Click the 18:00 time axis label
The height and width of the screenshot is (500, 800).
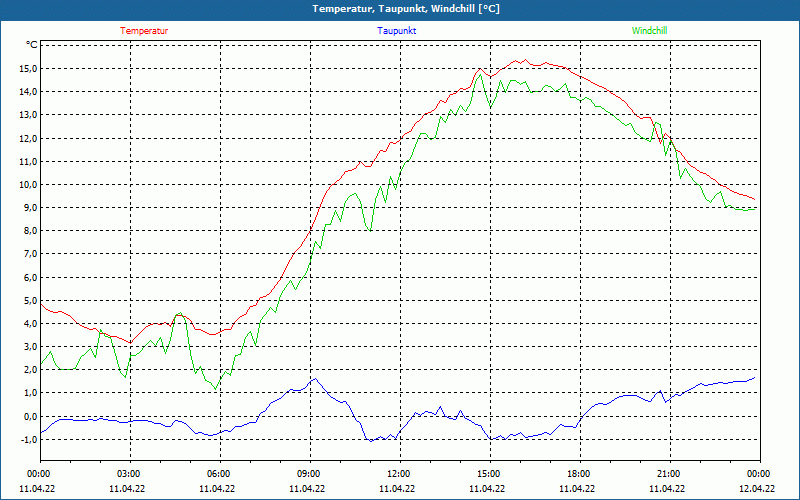pyautogui.click(x=578, y=474)
